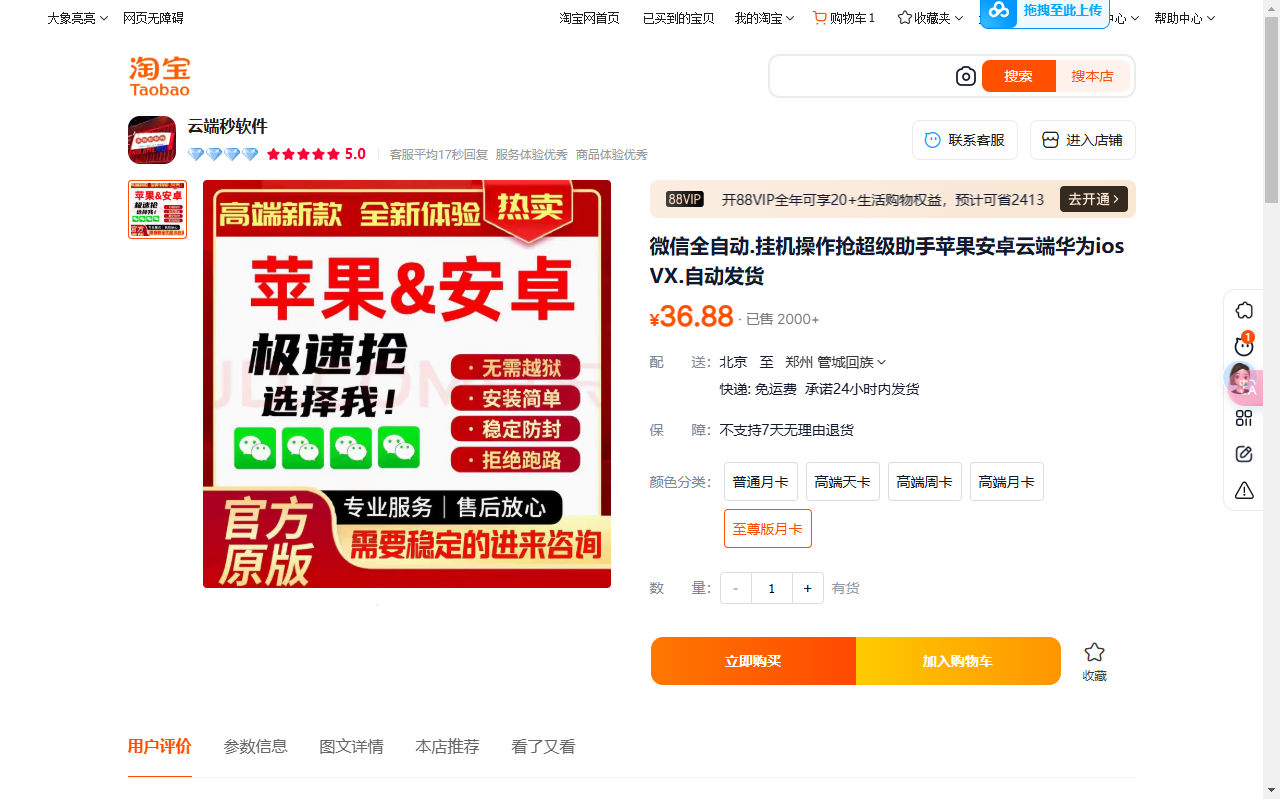Select the 高端周卡 option
The height and width of the screenshot is (799, 1280).
coord(925,482)
